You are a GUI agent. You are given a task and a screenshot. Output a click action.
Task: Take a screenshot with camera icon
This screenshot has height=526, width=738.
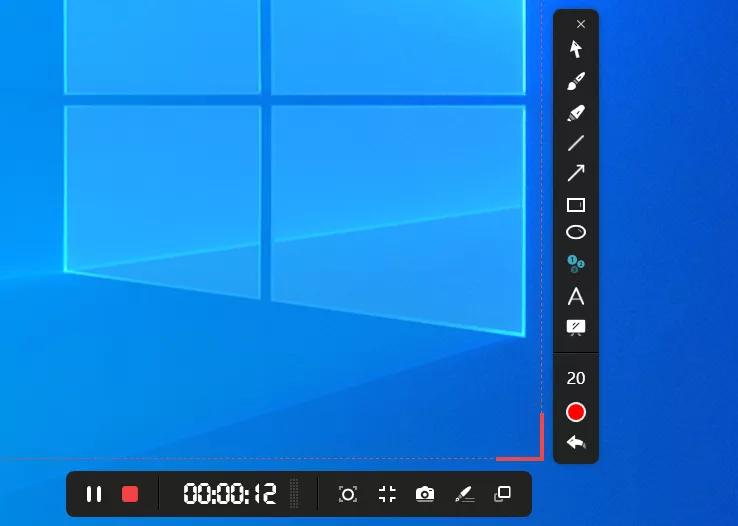click(x=425, y=494)
